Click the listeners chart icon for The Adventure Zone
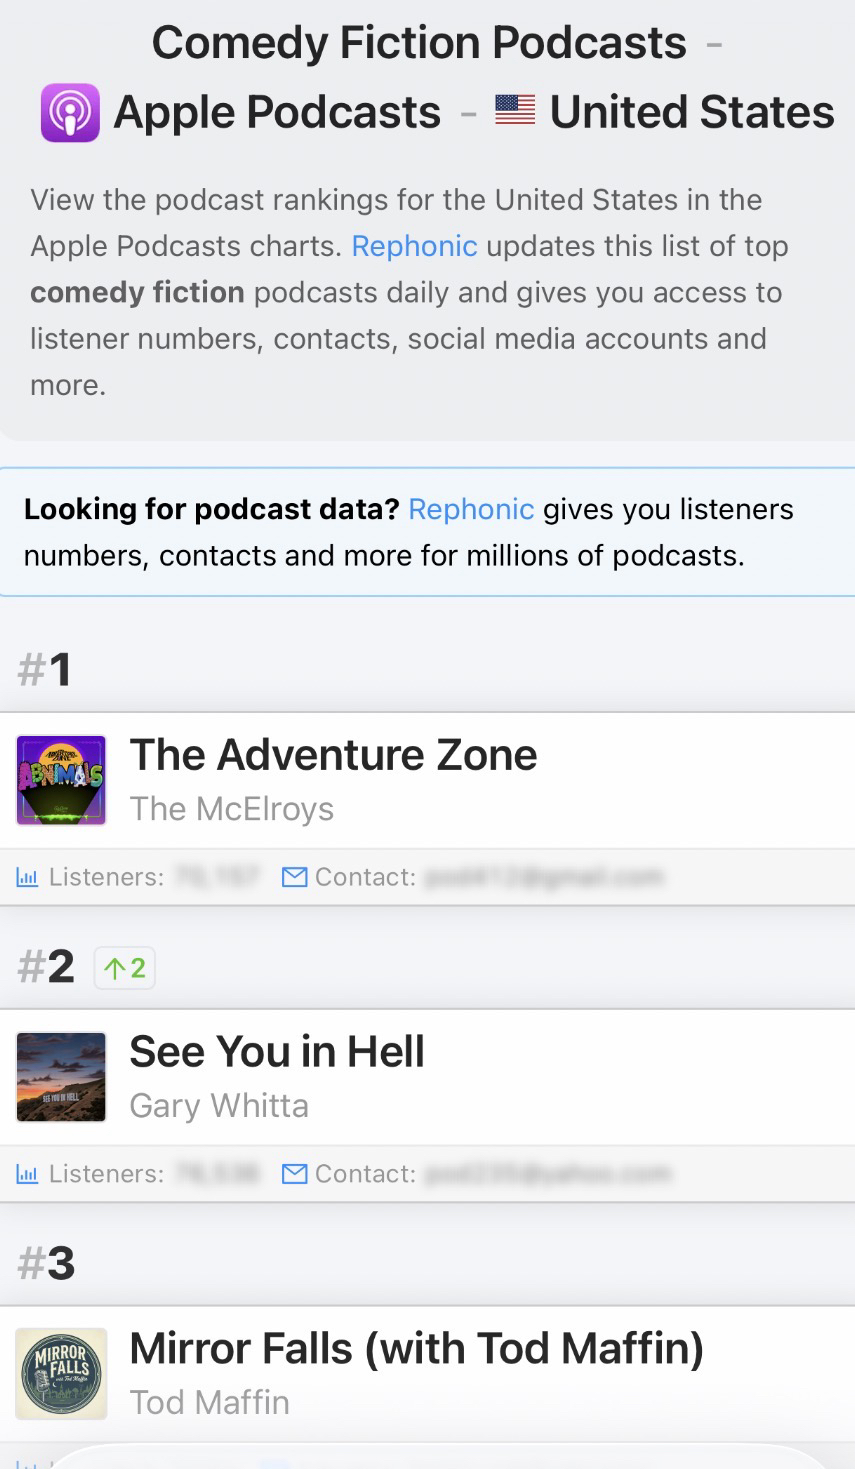855x1469 pixels. point(27,878)
